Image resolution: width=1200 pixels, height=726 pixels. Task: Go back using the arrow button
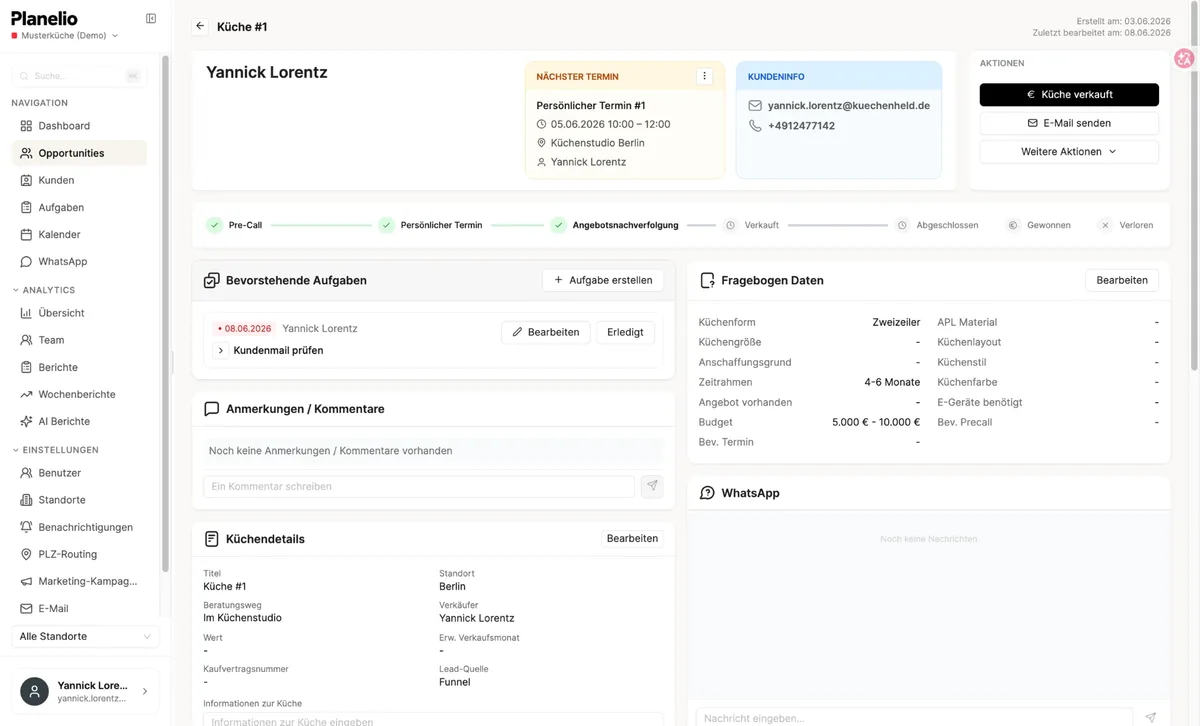200,26
